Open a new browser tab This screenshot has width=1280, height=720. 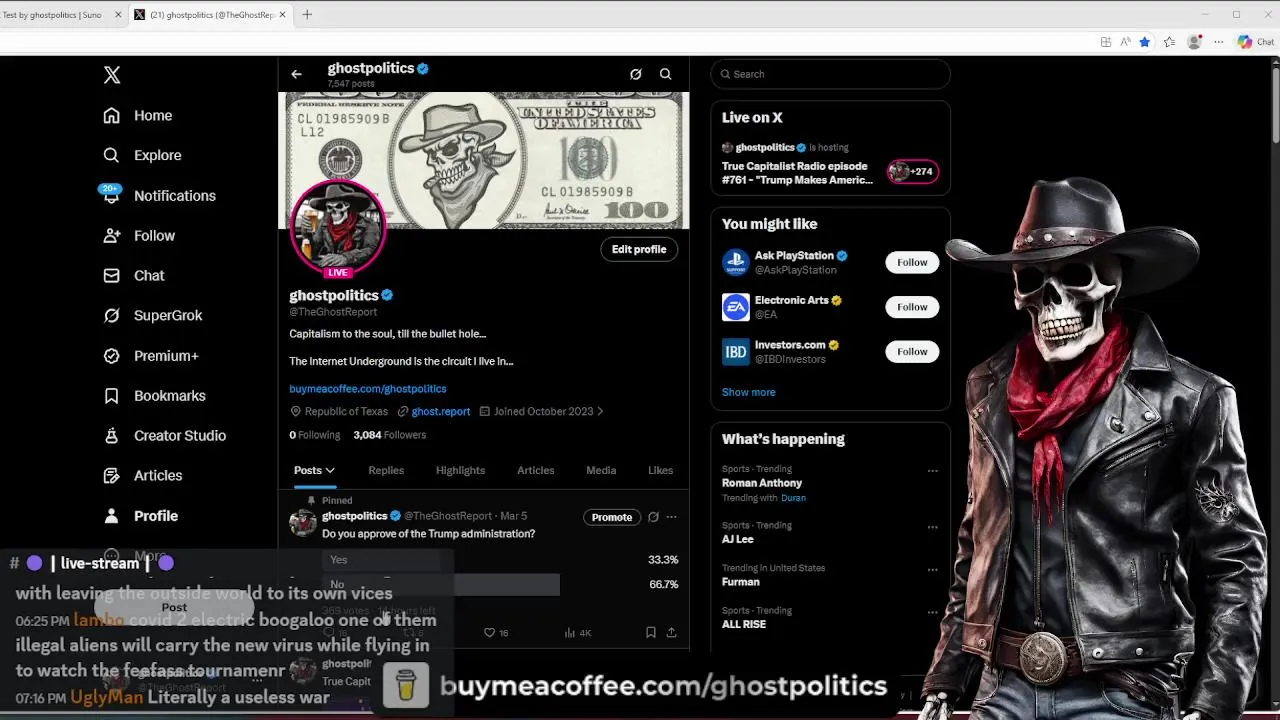(307, 15)
